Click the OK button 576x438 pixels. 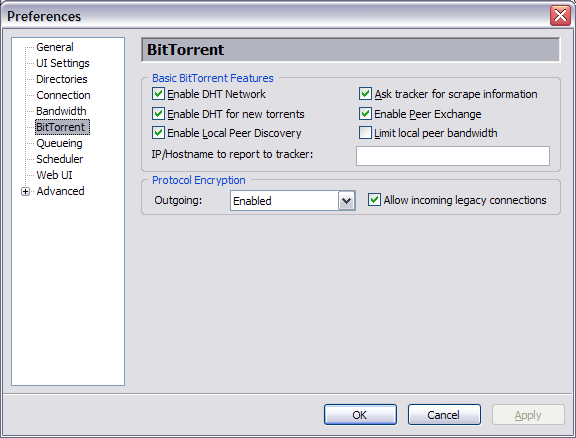click(360, 414)
